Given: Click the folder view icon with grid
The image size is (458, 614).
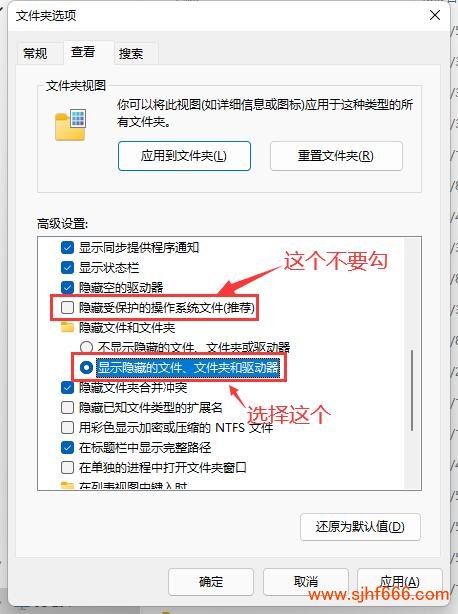Looking at the screenshot, I should click(70, 125).
